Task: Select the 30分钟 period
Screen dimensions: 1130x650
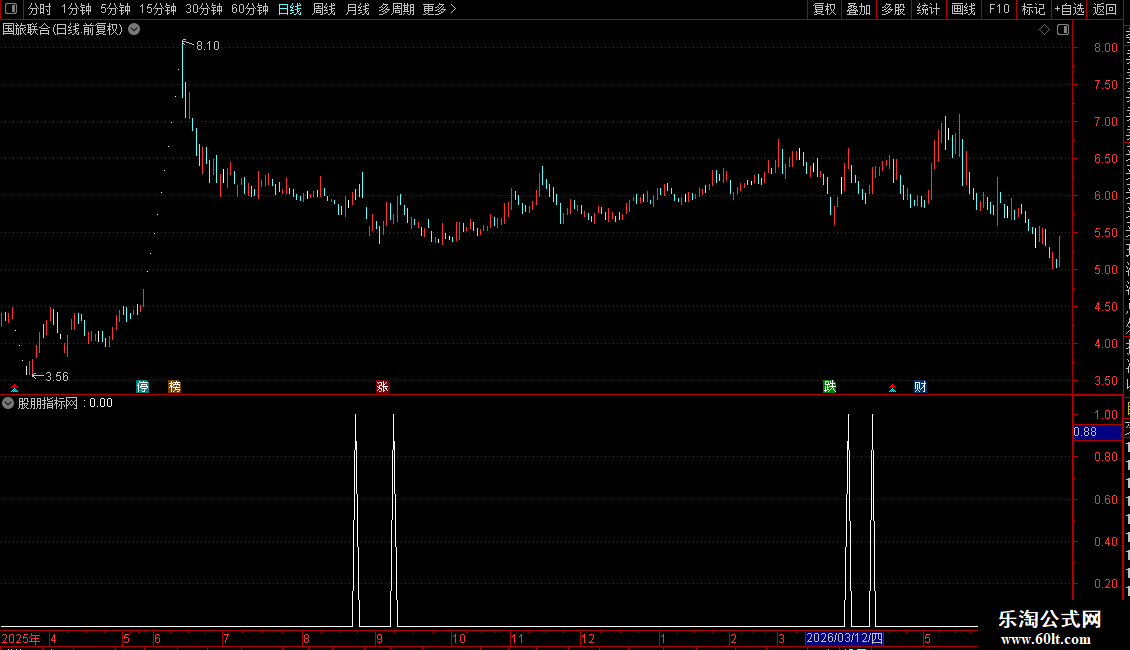Action: [x=204, y=9]
